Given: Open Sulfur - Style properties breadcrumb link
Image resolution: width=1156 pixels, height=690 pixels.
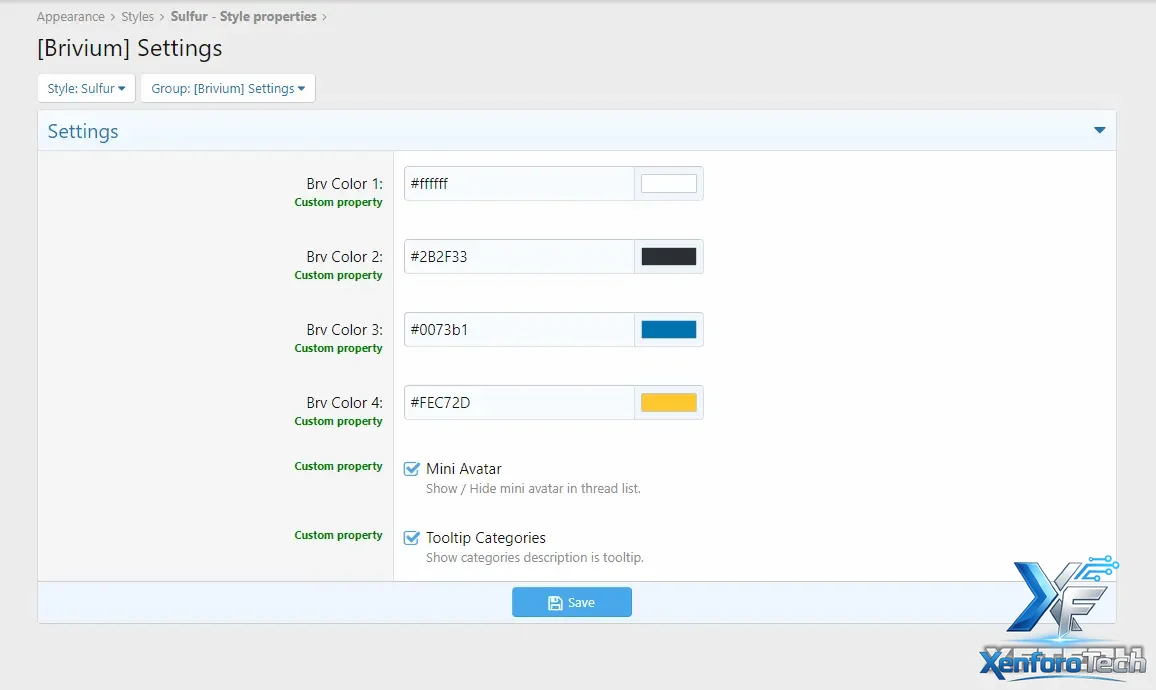Looking at the screenshot, I should click(243, 17).
